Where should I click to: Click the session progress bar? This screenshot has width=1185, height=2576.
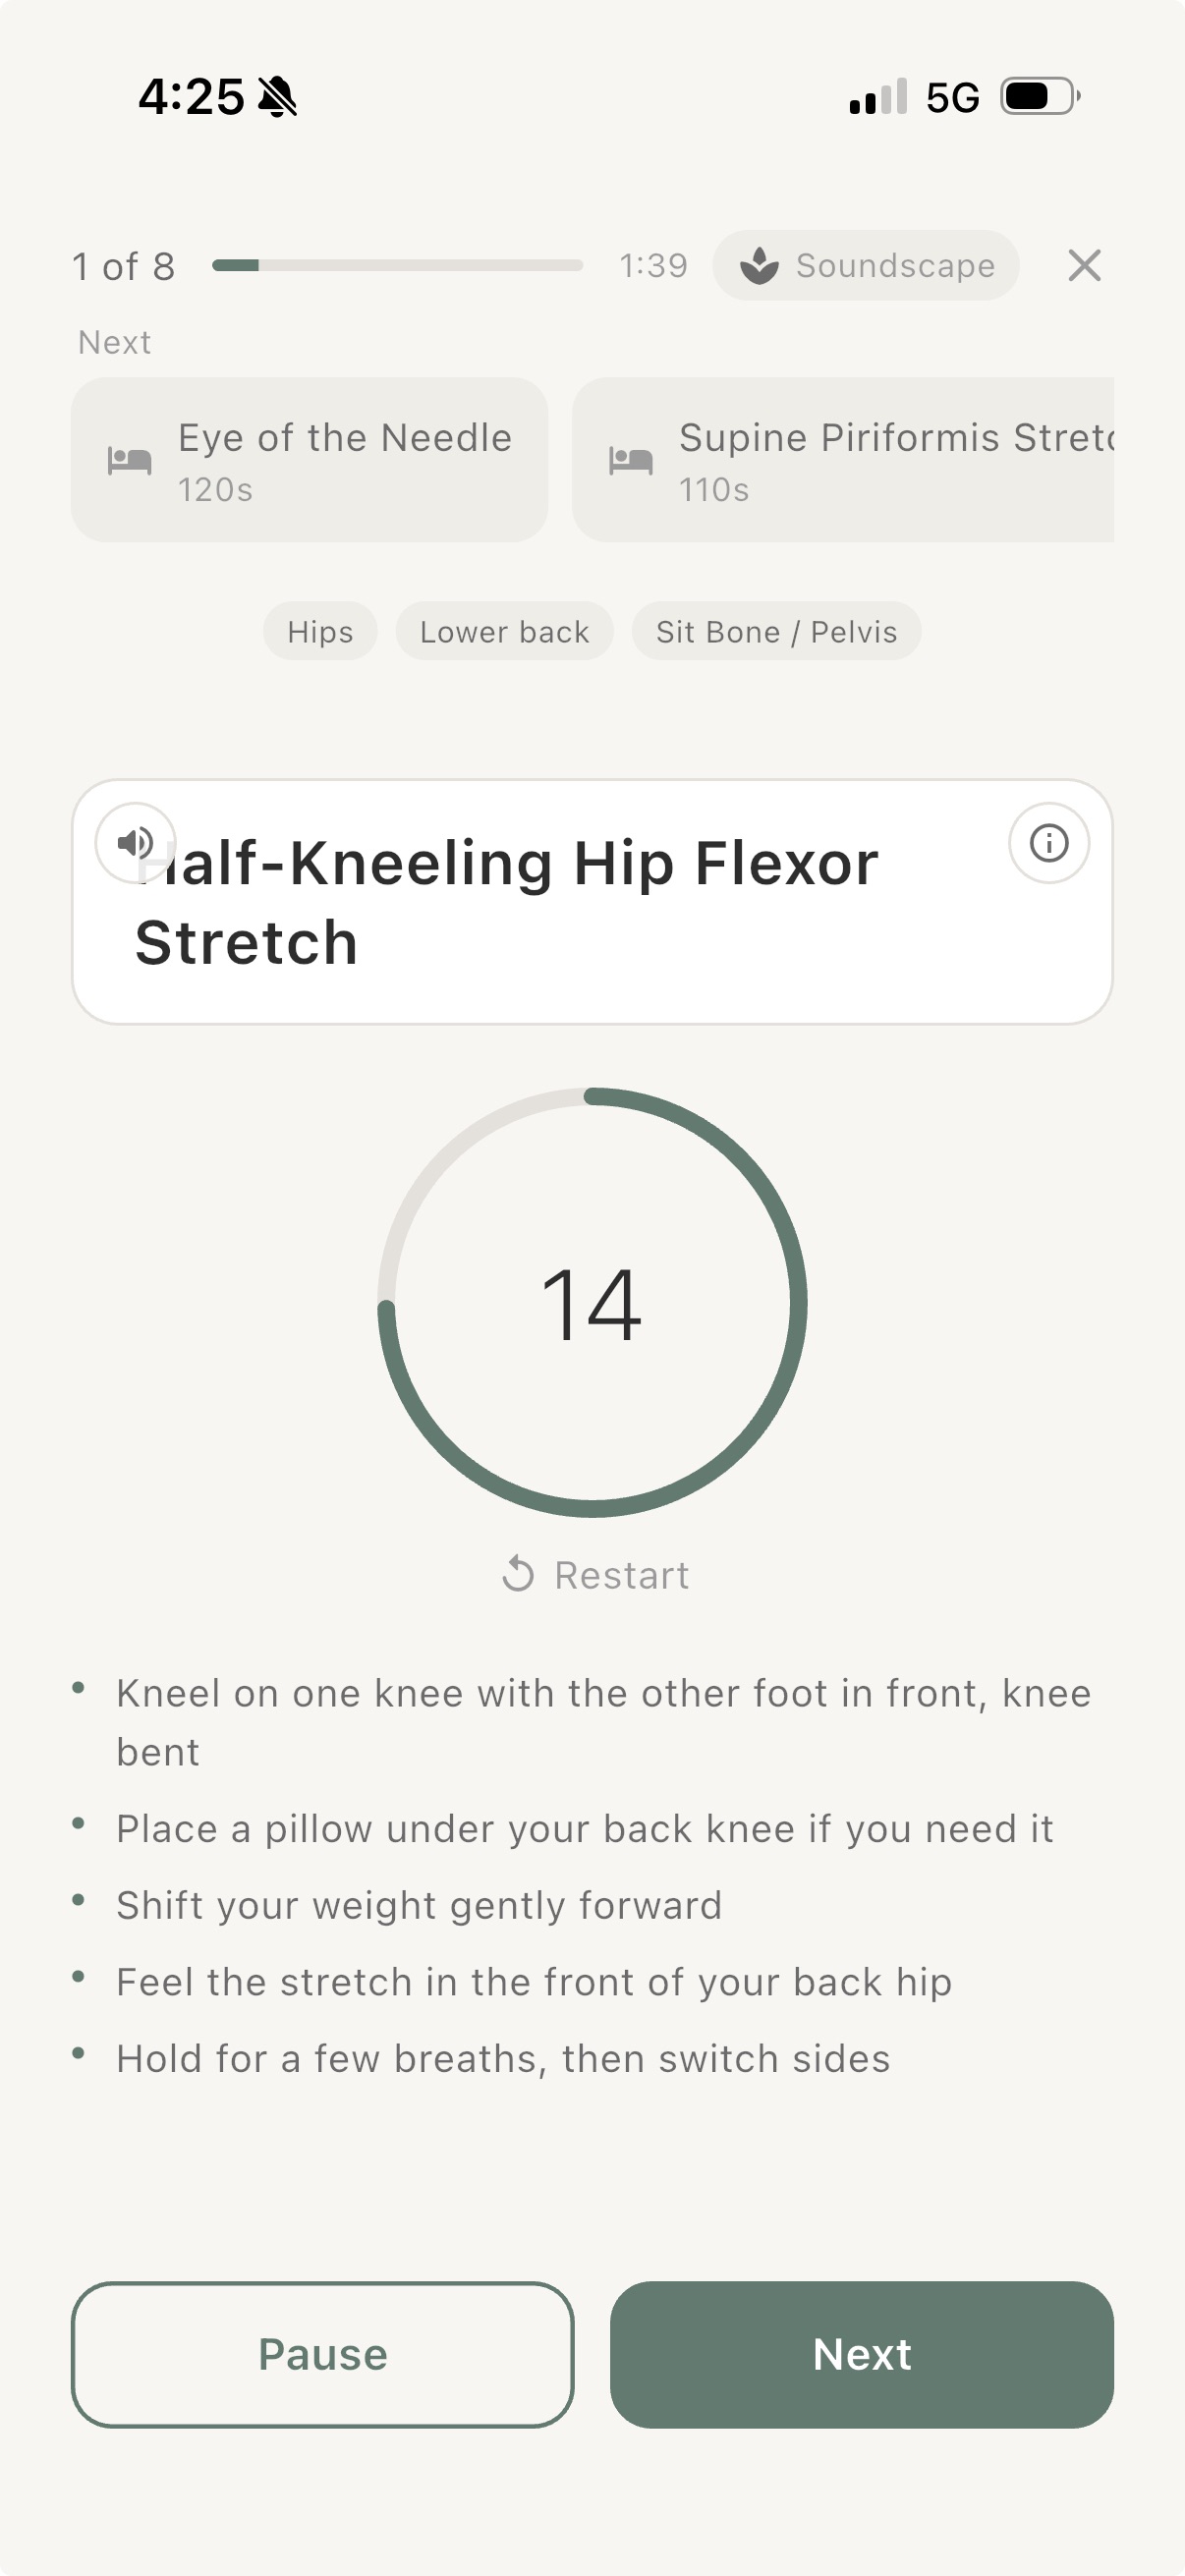coord(397,265)
